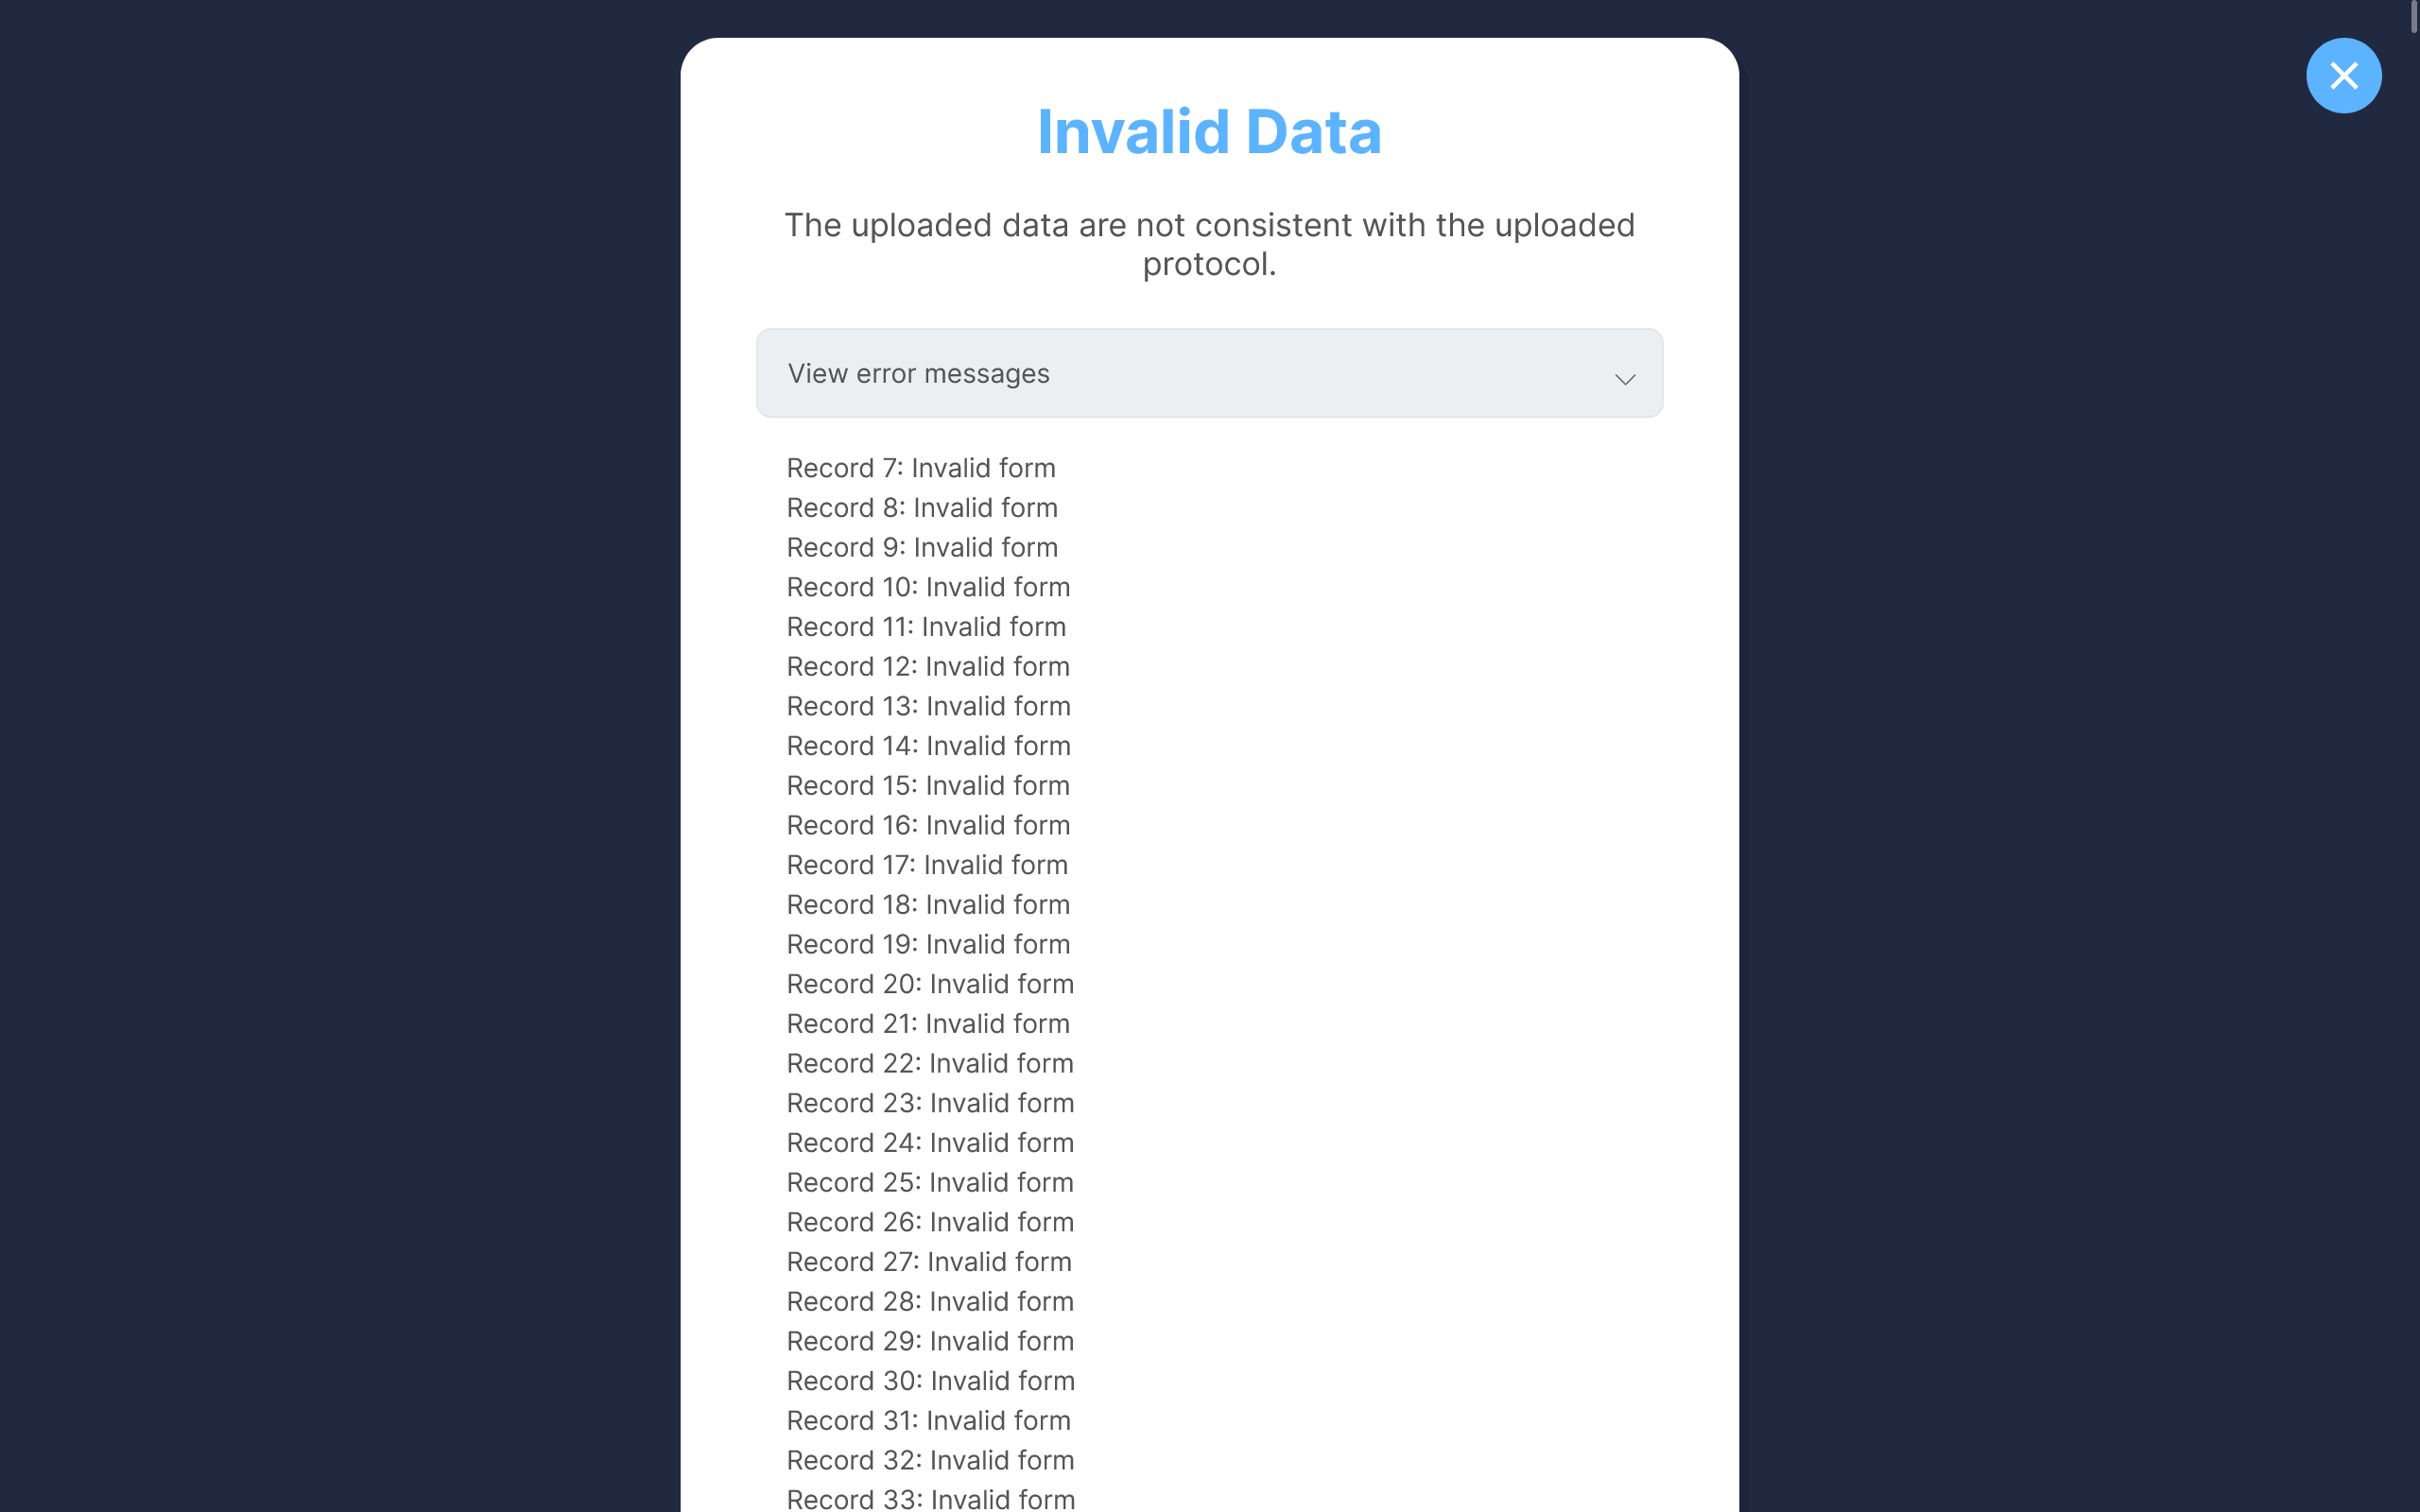This screenshot has width=2420, height=1512.
Task: Select the Record 9 error message
Action: click(x=921, y=547)
